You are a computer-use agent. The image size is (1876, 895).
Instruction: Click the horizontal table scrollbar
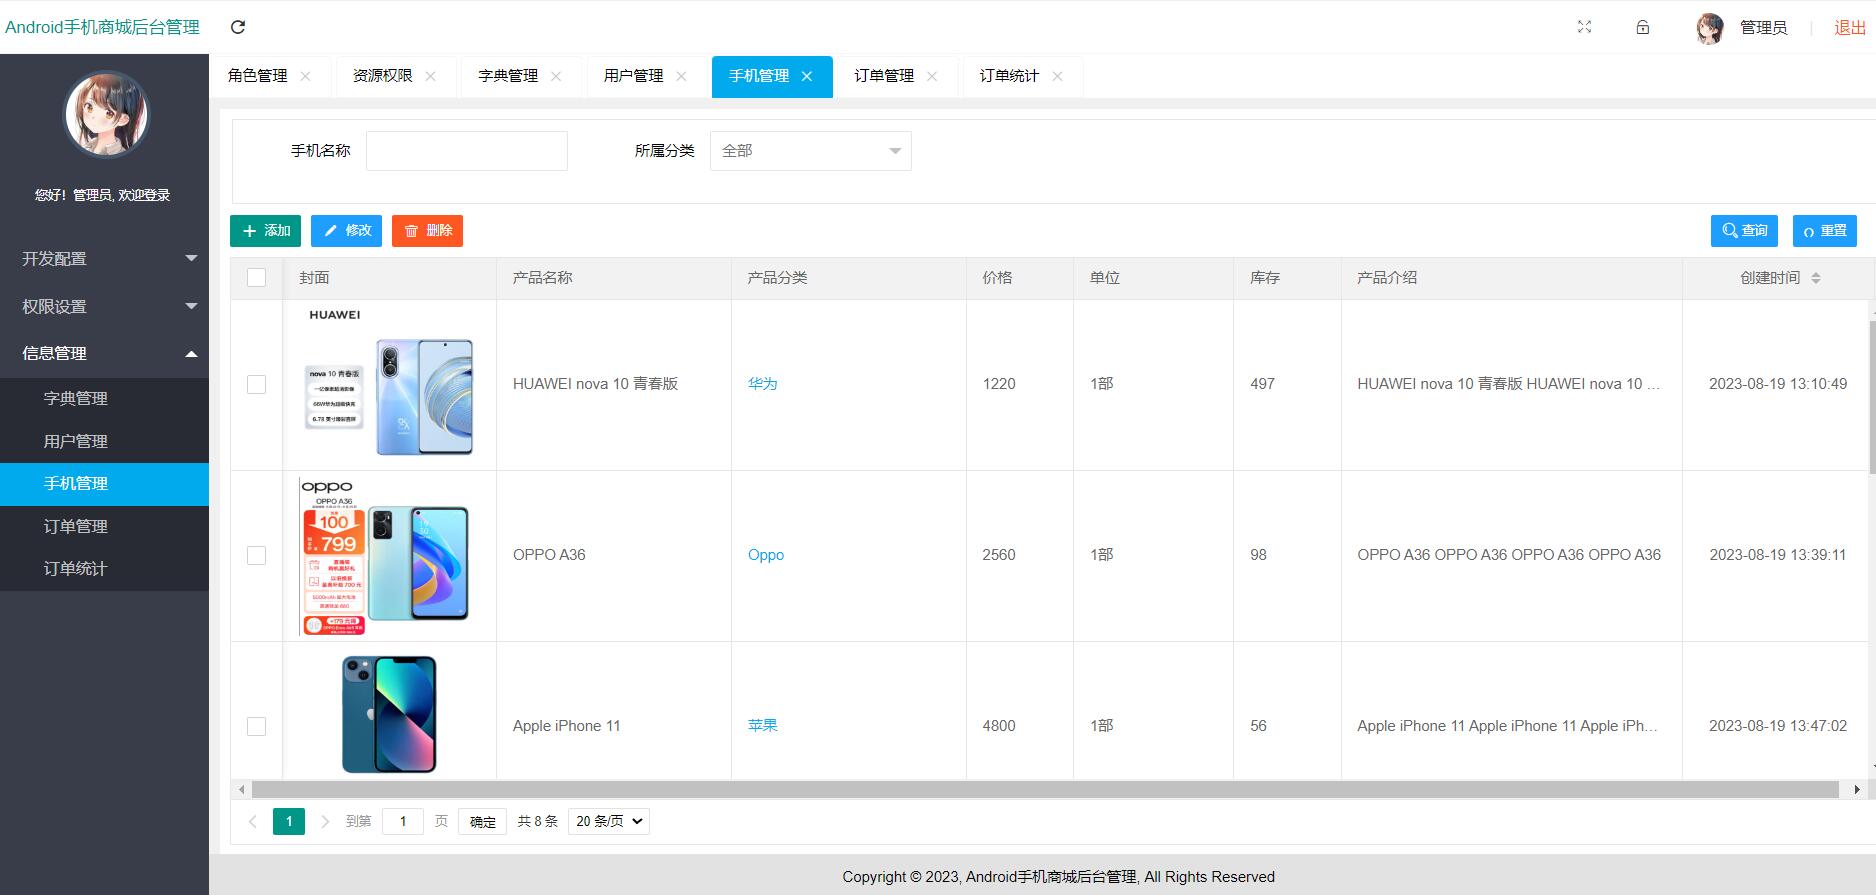click(1045, 790)
